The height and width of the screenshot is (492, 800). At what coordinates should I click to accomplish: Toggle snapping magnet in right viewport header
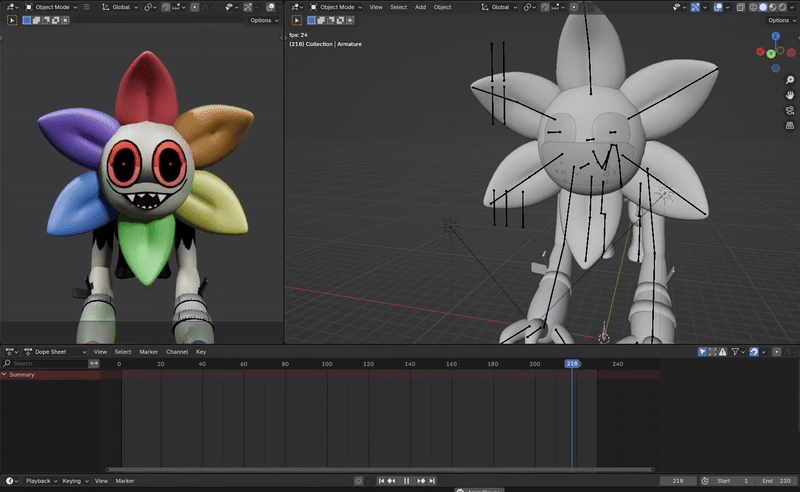(545, 7)
